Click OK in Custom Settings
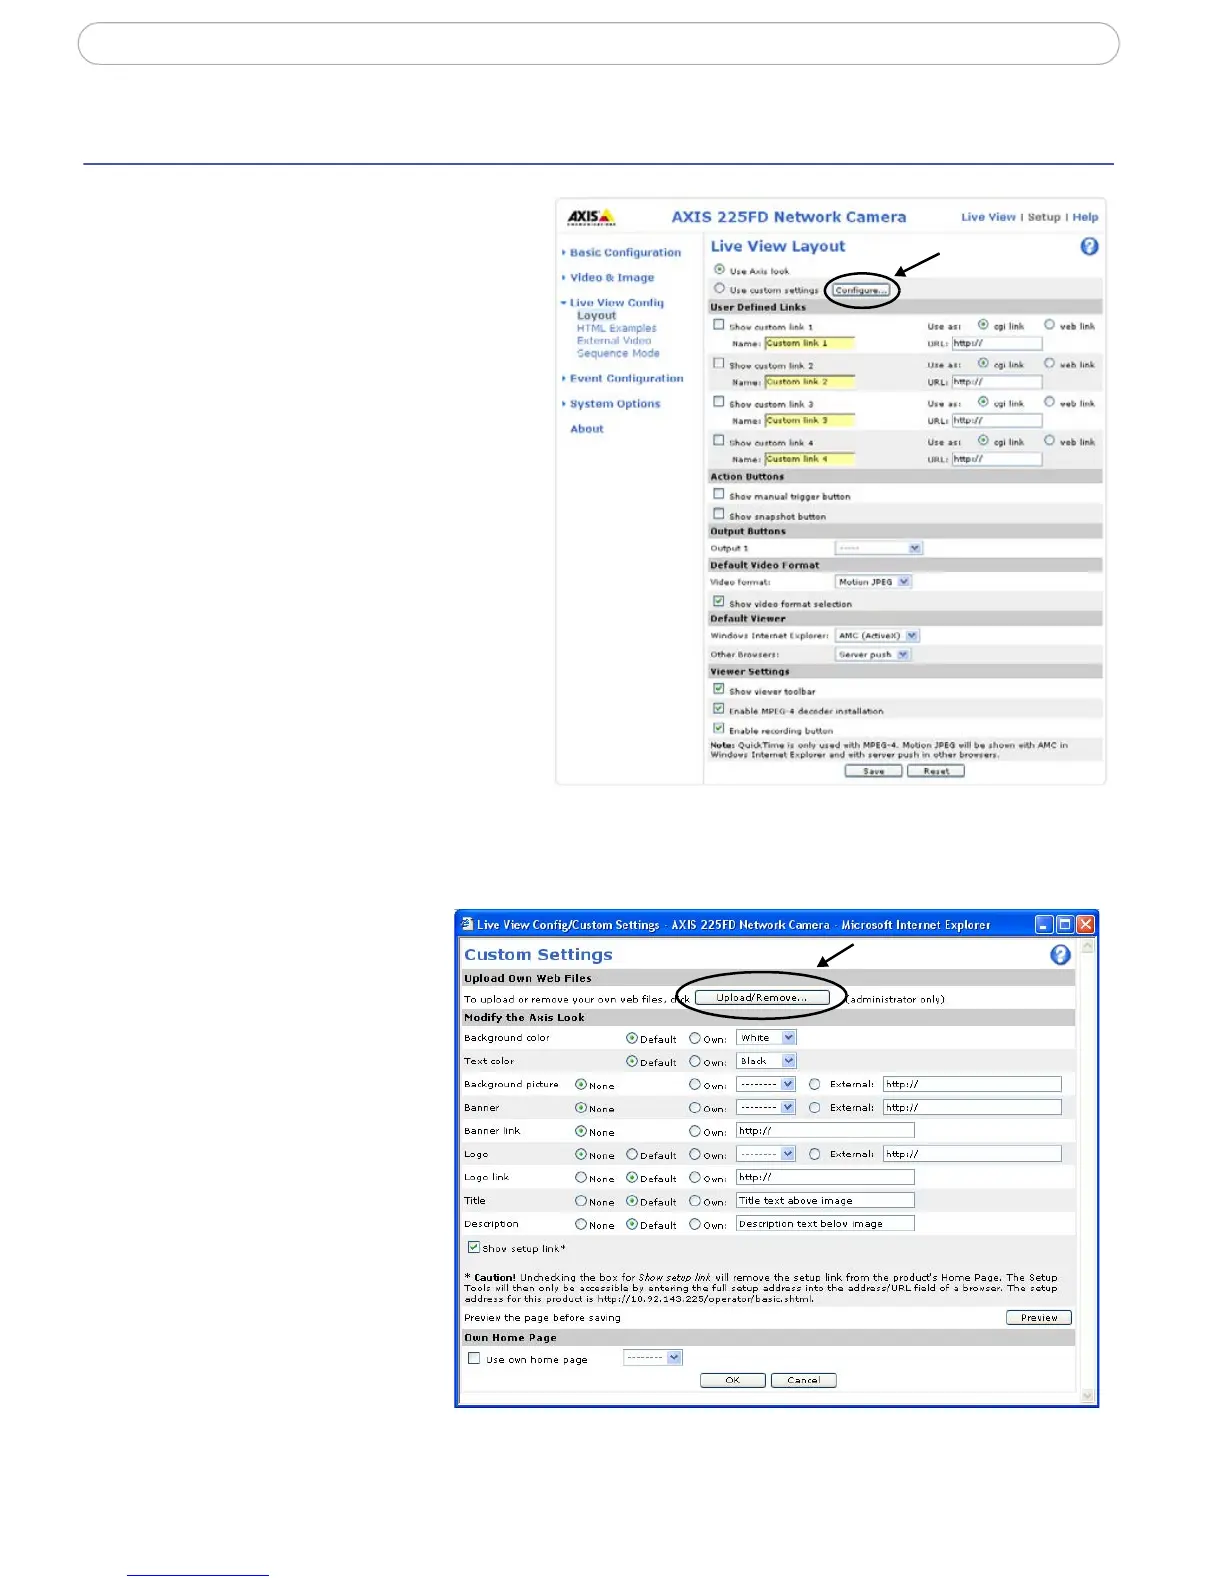This screenshot has height=1584, width=1224. pos(733,1380)
